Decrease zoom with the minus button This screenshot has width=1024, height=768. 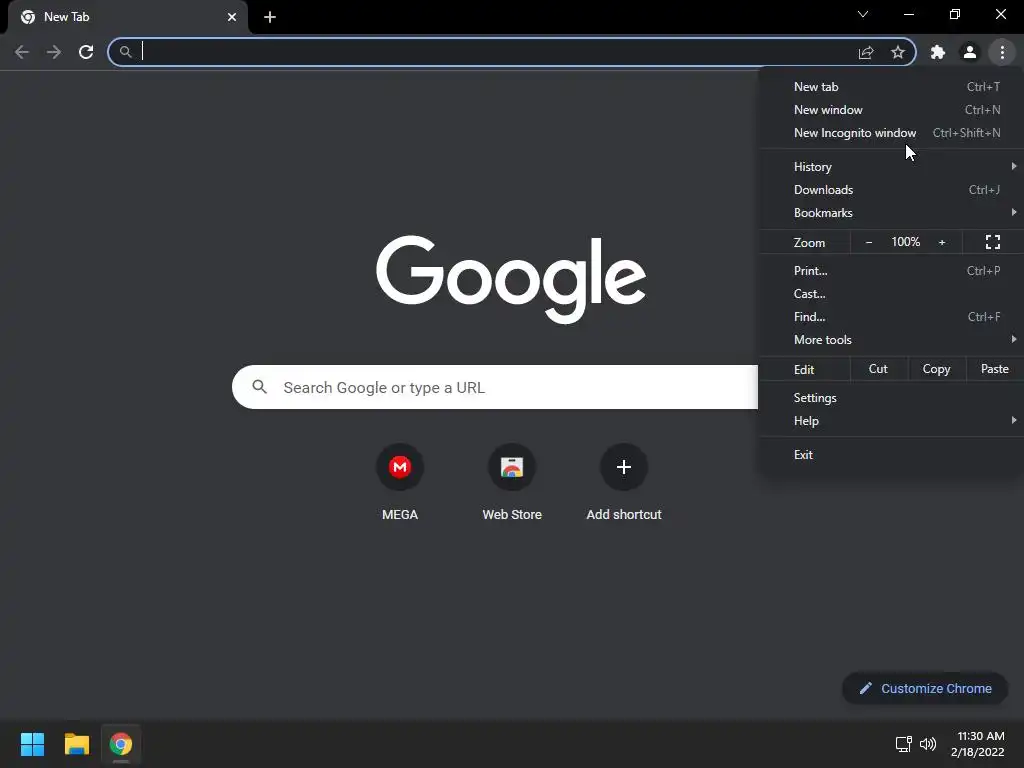pos(869,242)
